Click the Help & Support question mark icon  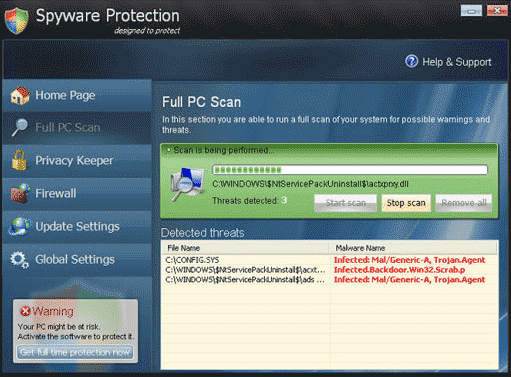(x=411, y=61)
